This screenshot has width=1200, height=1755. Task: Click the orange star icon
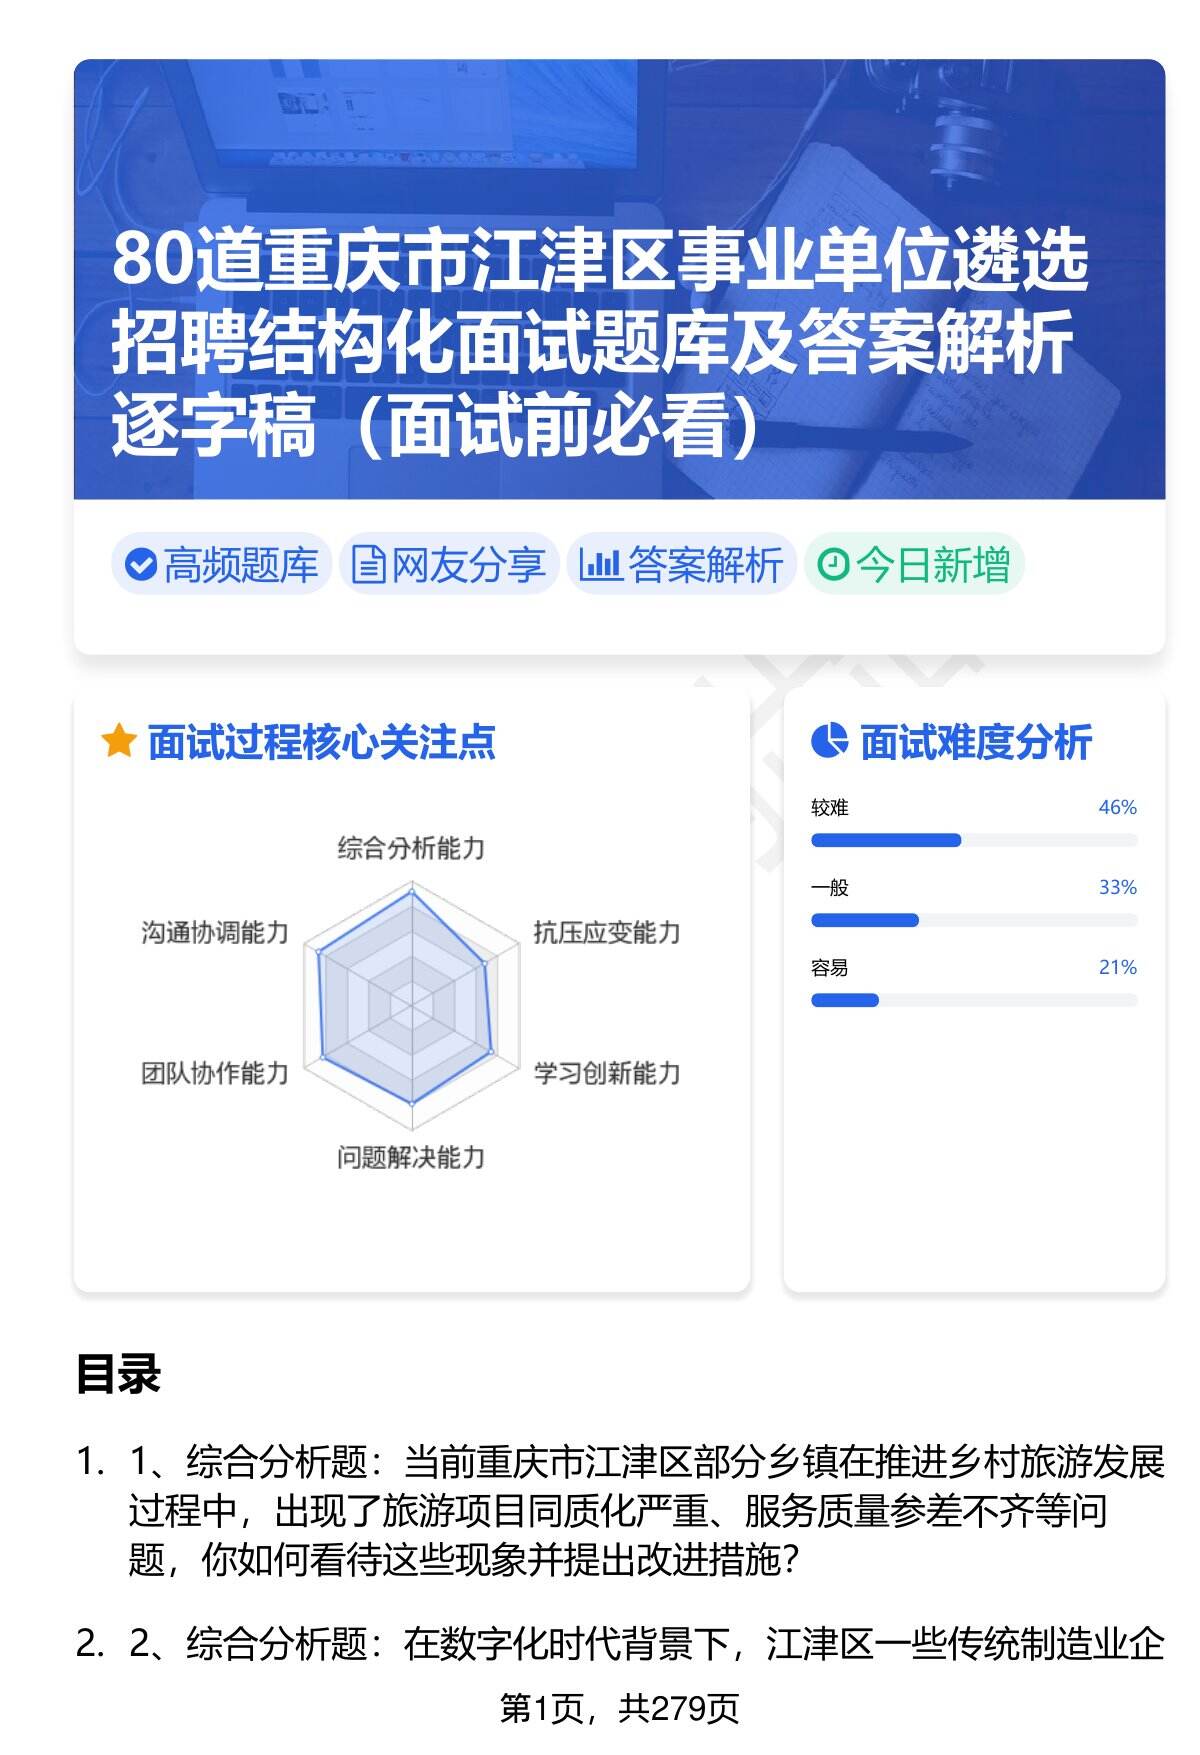tap(118, 742)
